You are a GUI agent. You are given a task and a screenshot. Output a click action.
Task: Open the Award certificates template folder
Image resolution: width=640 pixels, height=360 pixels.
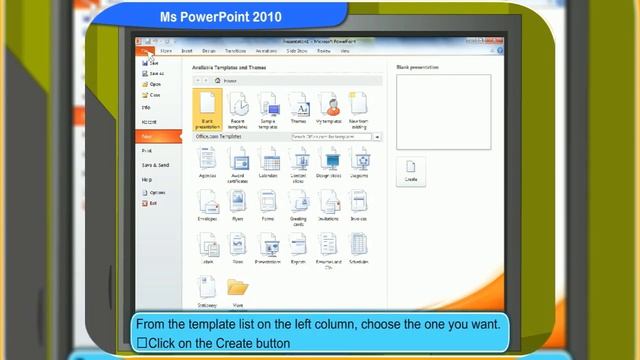click(238, 165)
